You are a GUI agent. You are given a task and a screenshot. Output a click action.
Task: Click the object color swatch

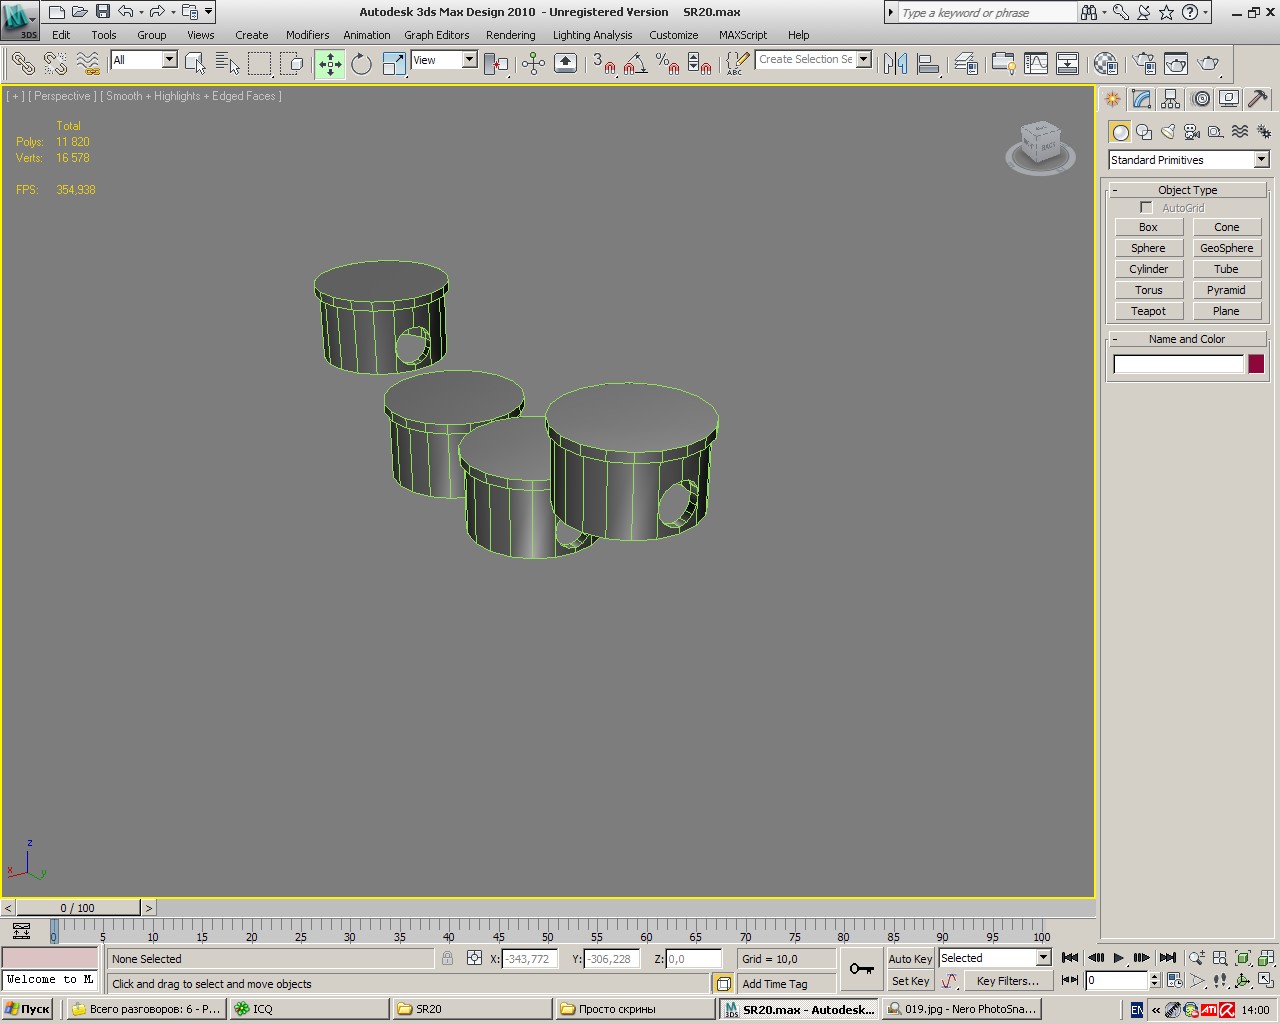click(x=1256, y=364)
